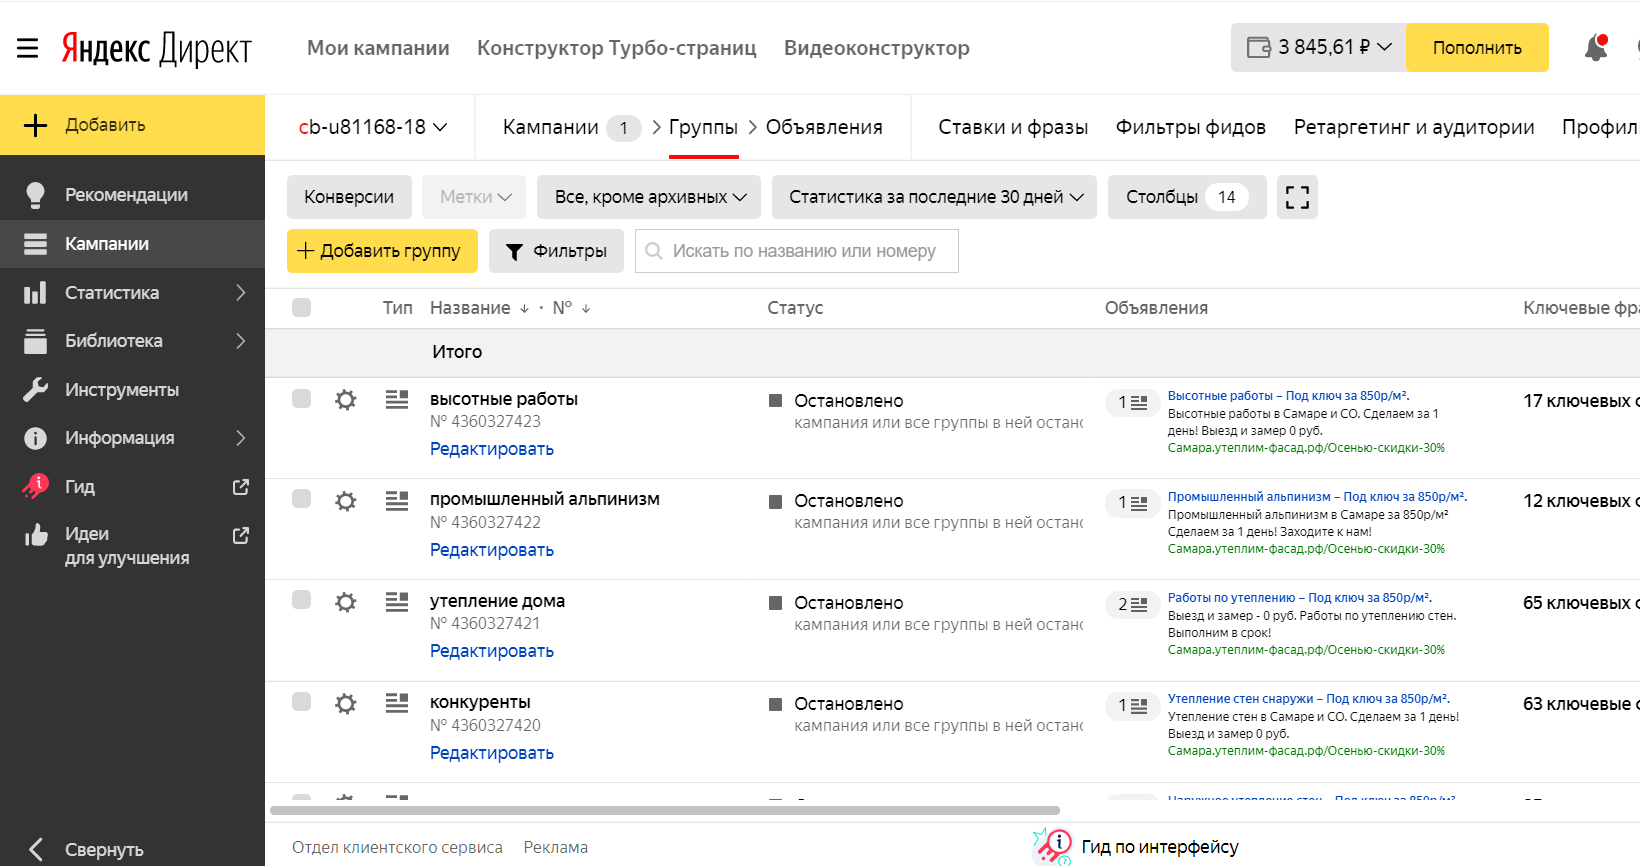Image resolution: width=1640 pixels, height=866 pixels.
Task: Click the Яндекс Директ logo
Action: click(x=157, y=48)
